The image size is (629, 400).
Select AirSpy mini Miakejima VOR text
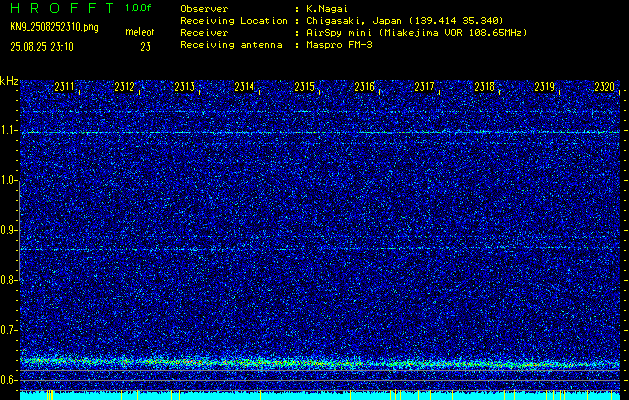416,33
